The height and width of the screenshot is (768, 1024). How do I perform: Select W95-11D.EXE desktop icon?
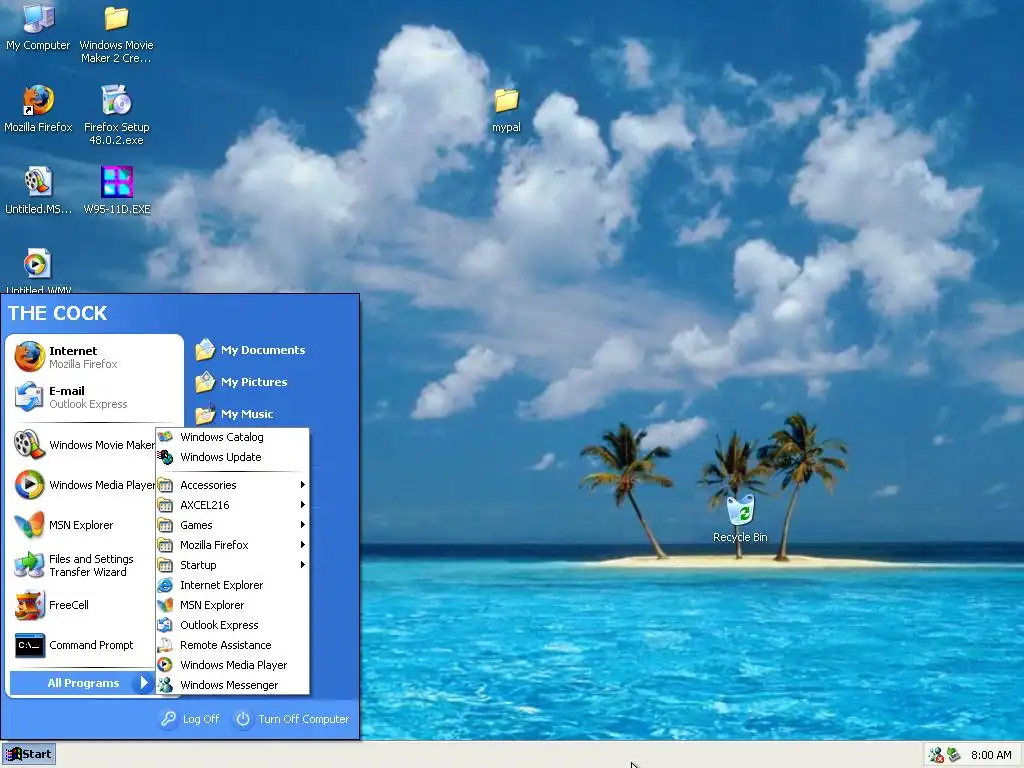(117, 191)
